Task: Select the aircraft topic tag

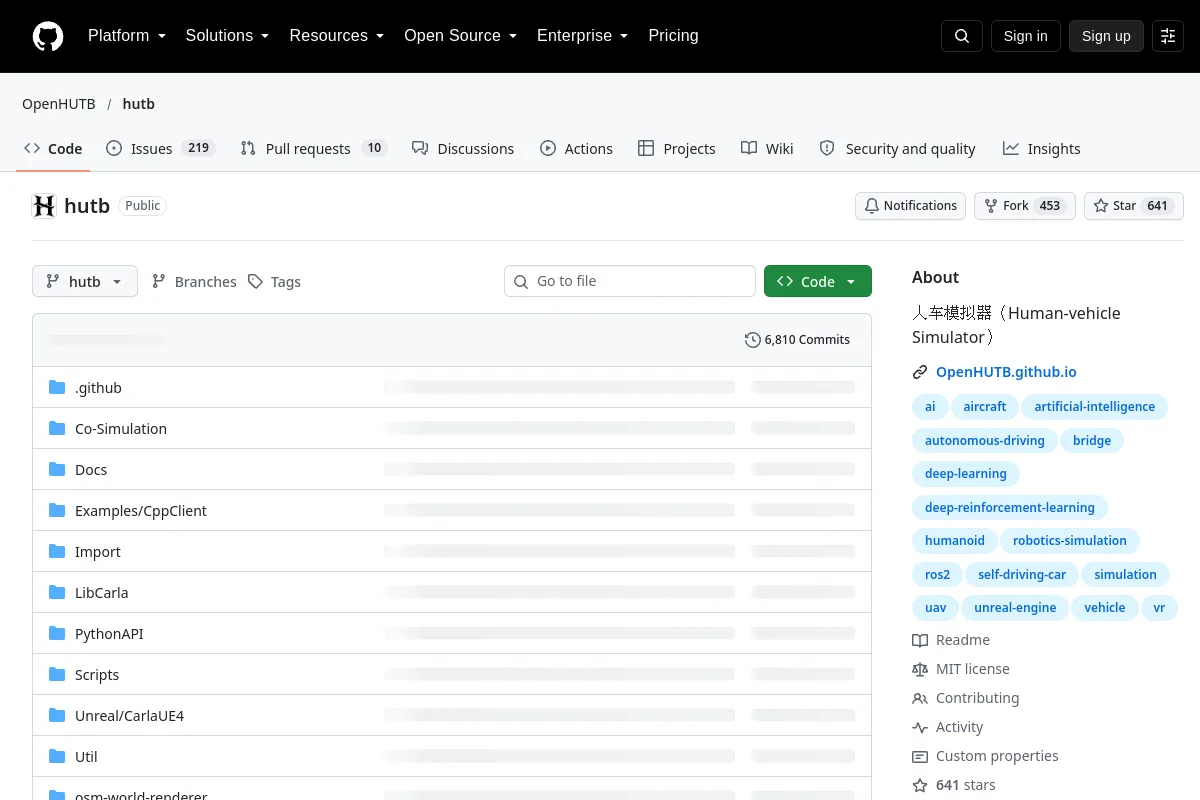Action: pyautogui.click(x=984, y=407)
